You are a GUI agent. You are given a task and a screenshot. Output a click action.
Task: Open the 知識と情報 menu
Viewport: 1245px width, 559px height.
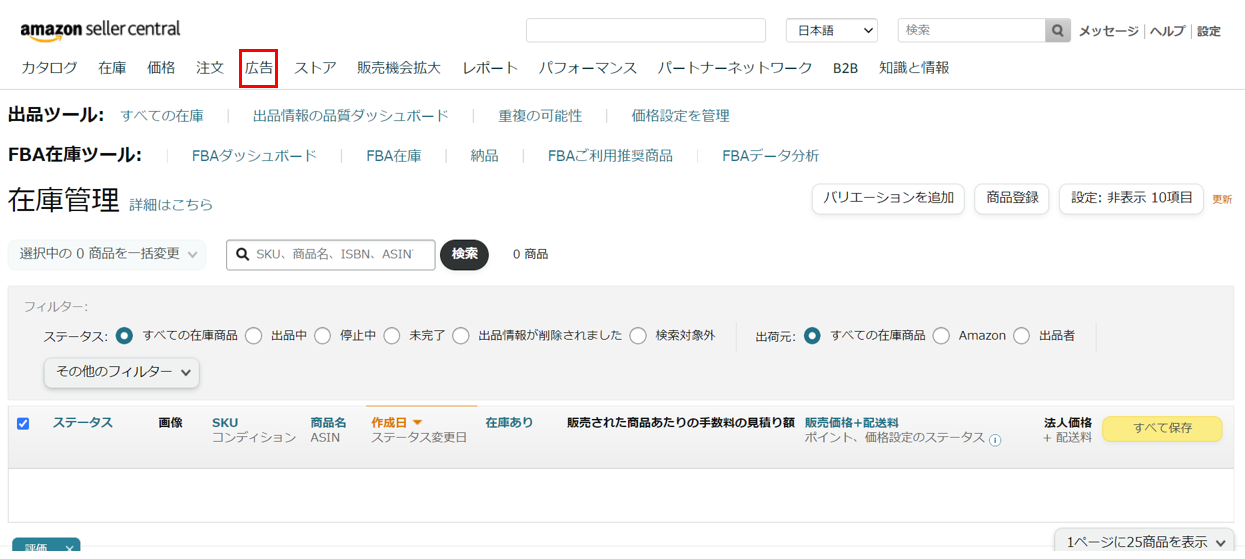(914, 68)
